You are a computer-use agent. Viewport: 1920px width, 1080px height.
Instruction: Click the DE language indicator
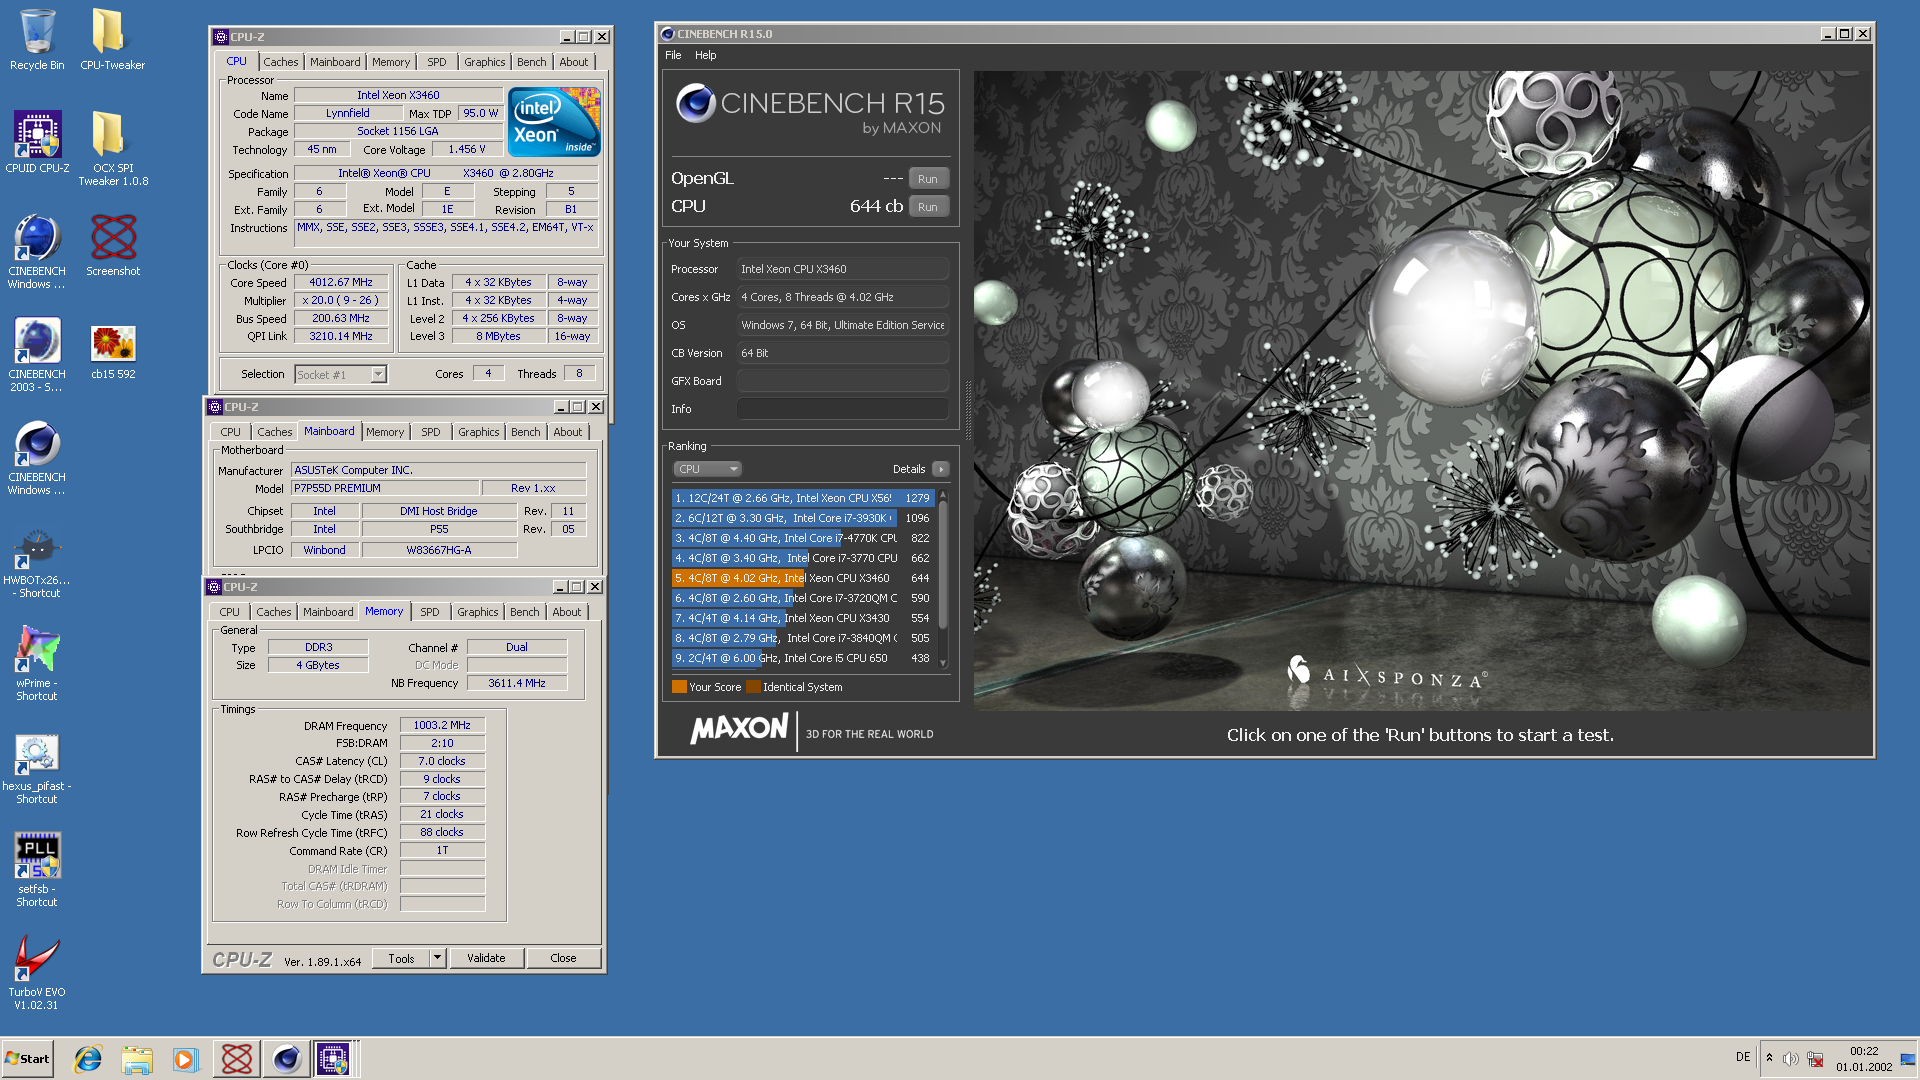1743,1057
